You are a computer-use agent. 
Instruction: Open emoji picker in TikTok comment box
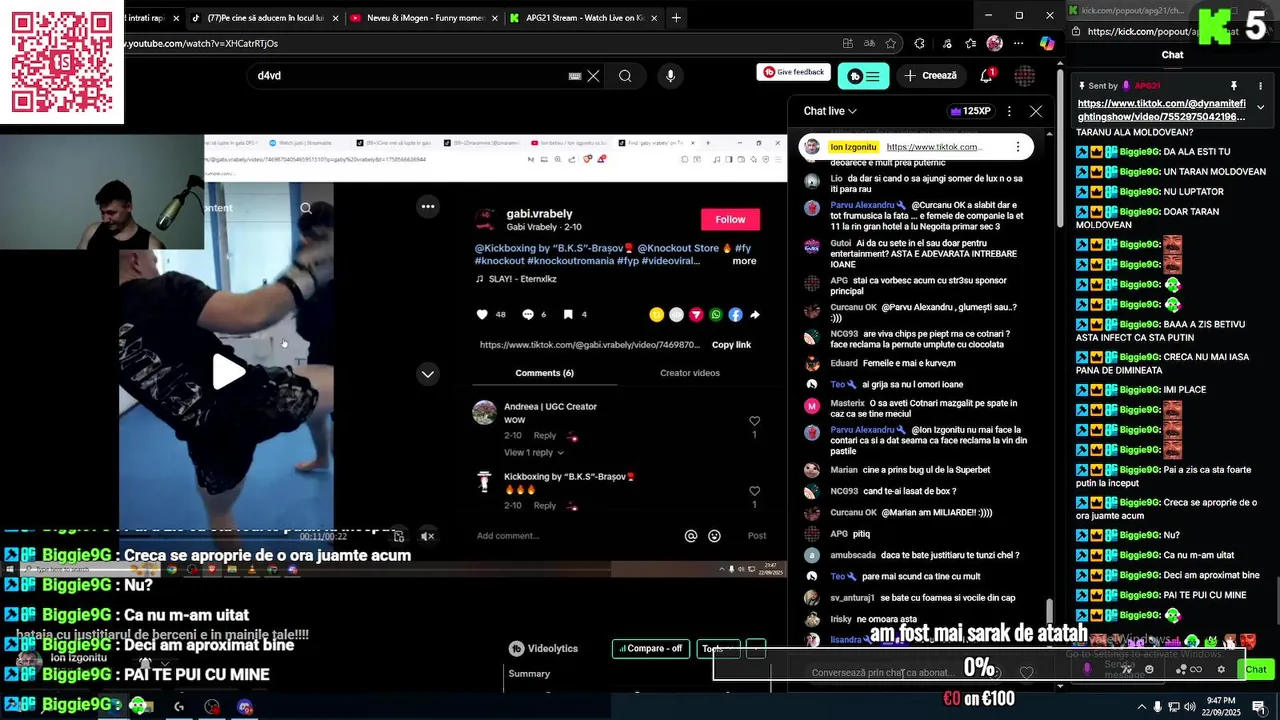(714, 536)
